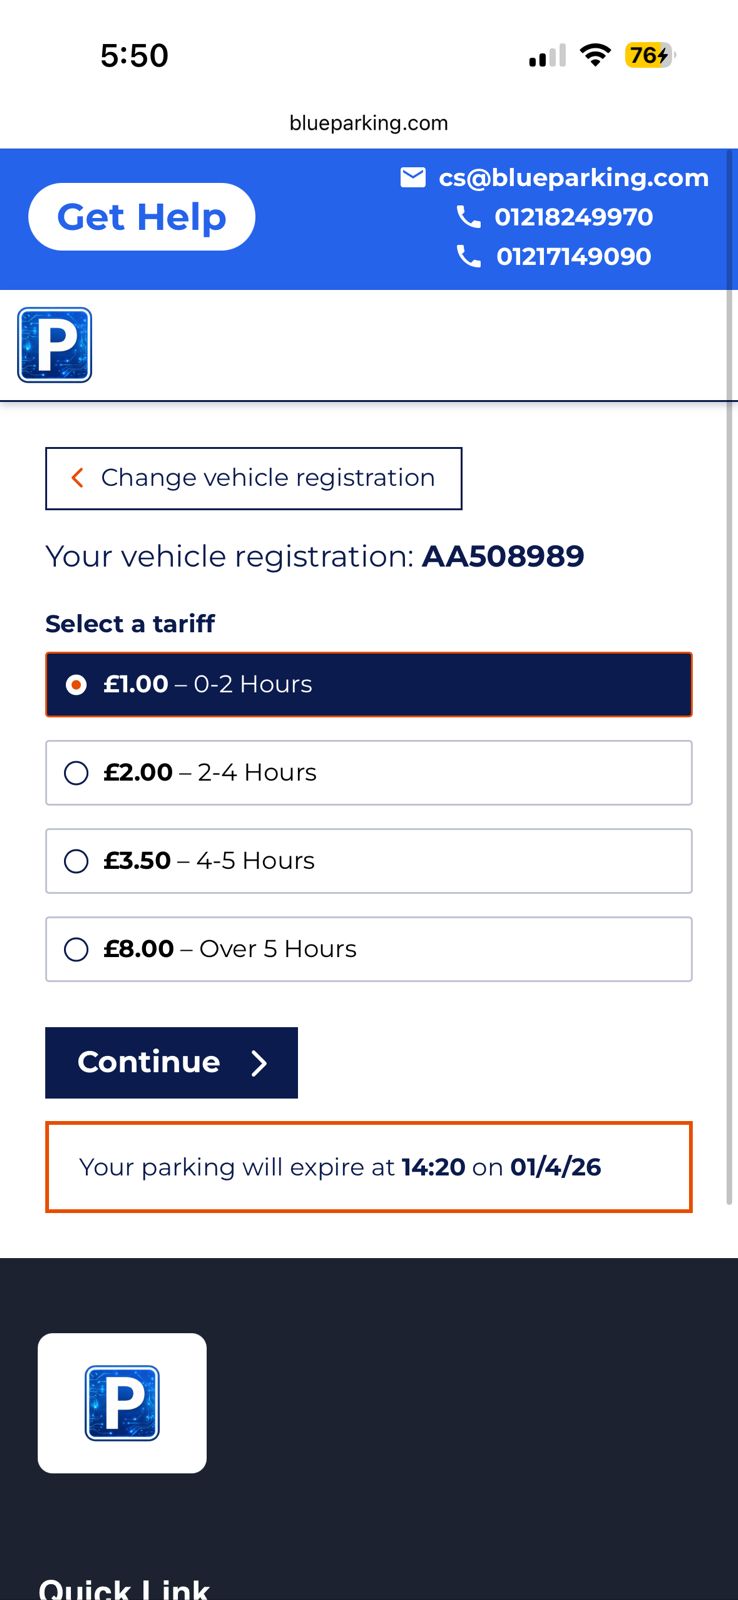
Task: Call the 01218249970 phone number link
Action: (x=573, y=216)
